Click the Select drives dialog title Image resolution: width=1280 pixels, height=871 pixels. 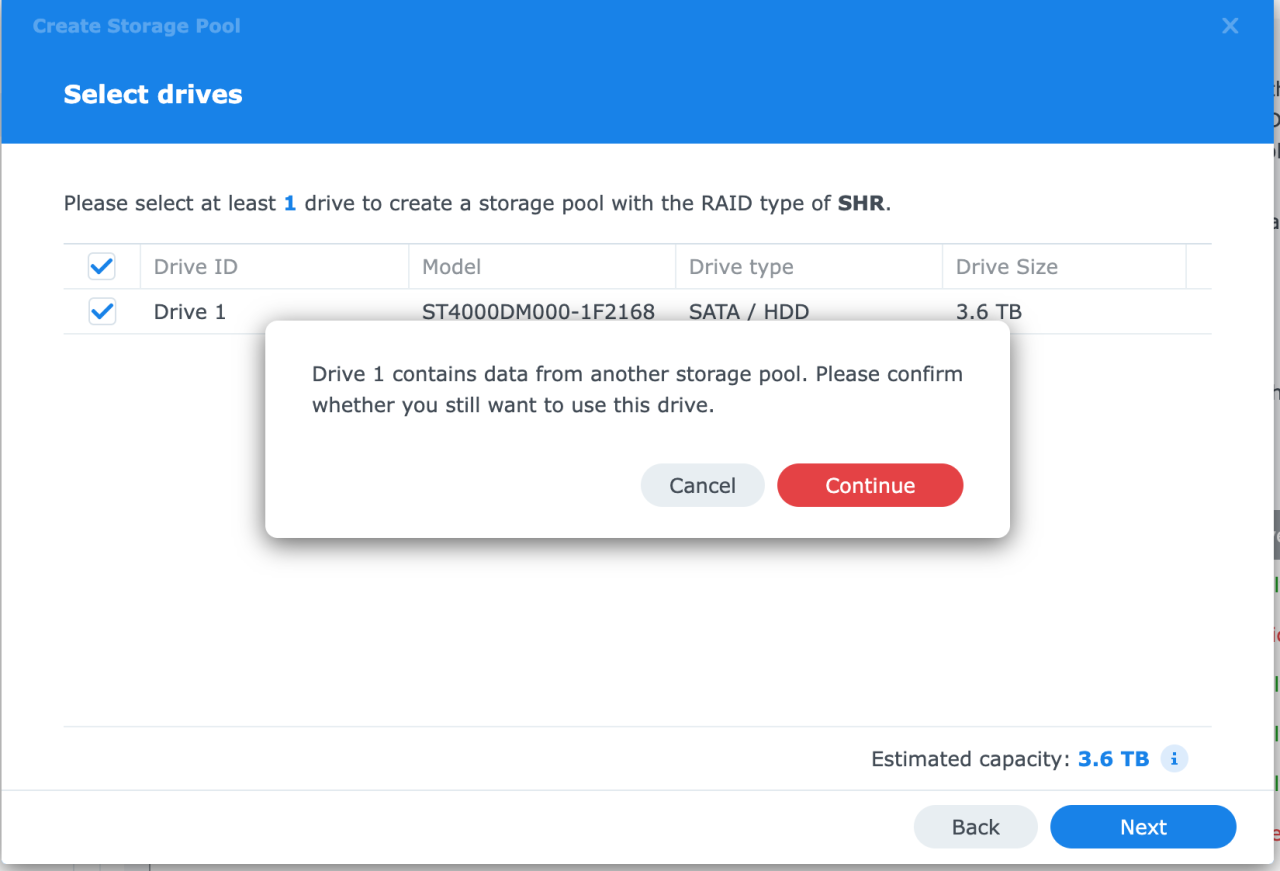click(152, 94)
